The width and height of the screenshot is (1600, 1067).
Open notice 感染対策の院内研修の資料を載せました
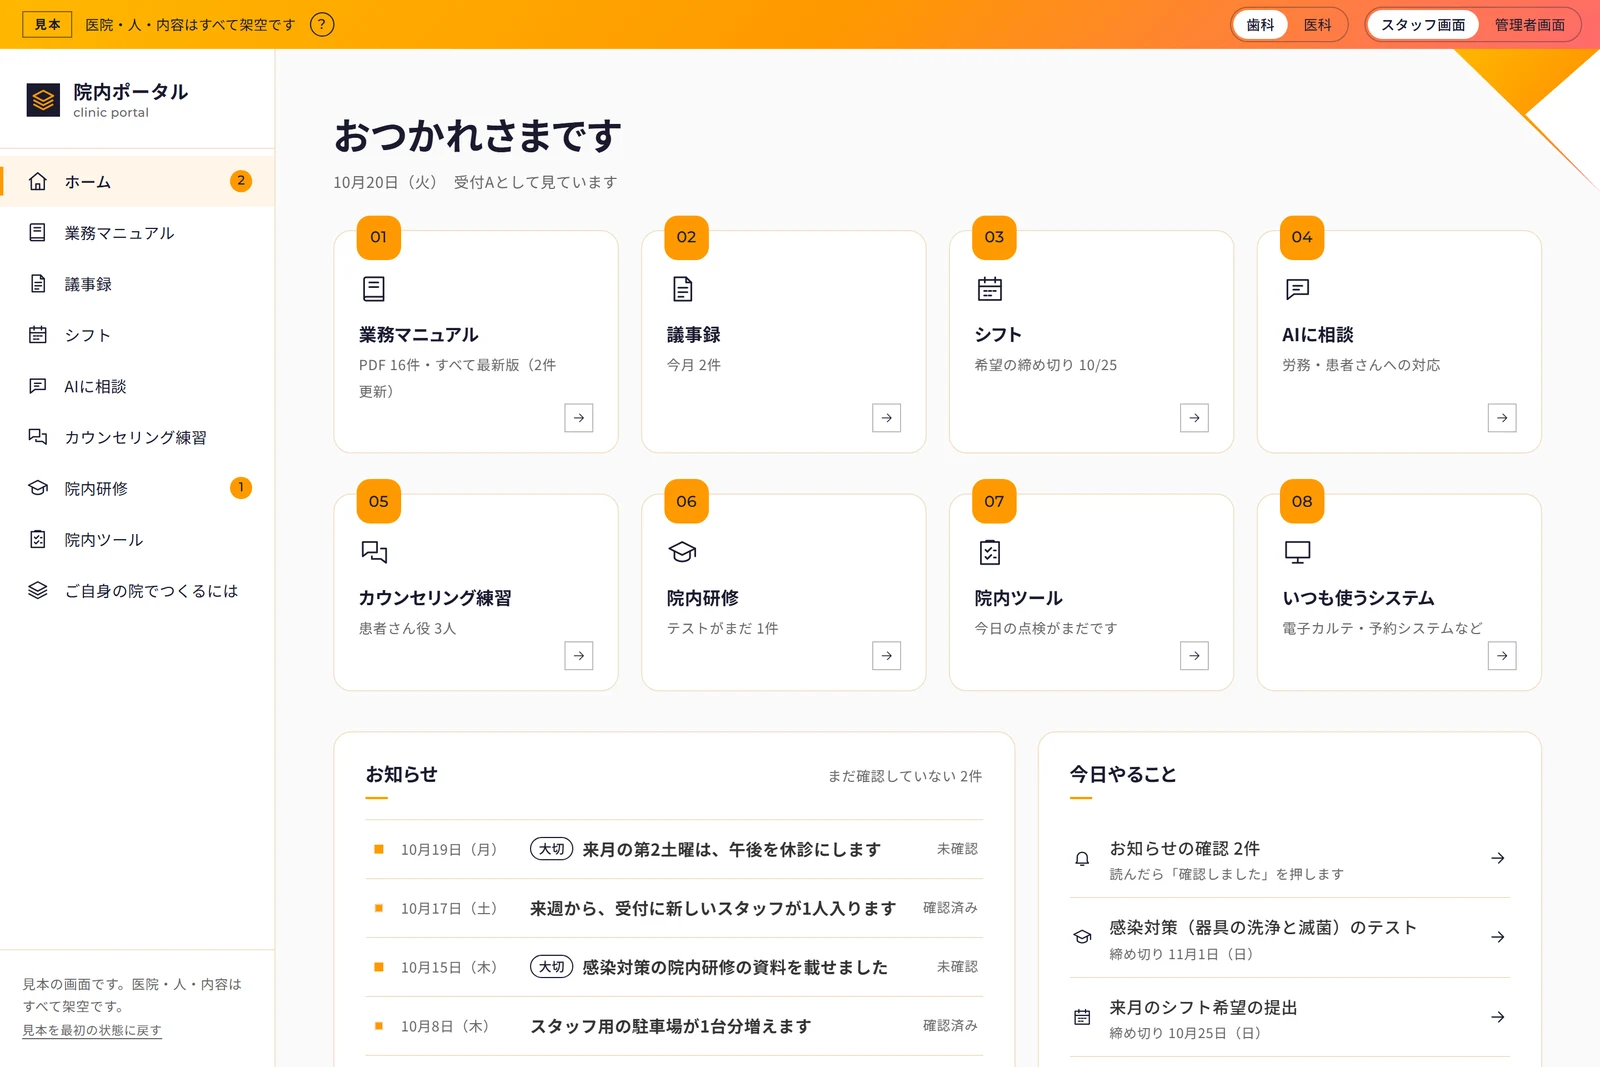pyautogui.click(x=674, y=967)
